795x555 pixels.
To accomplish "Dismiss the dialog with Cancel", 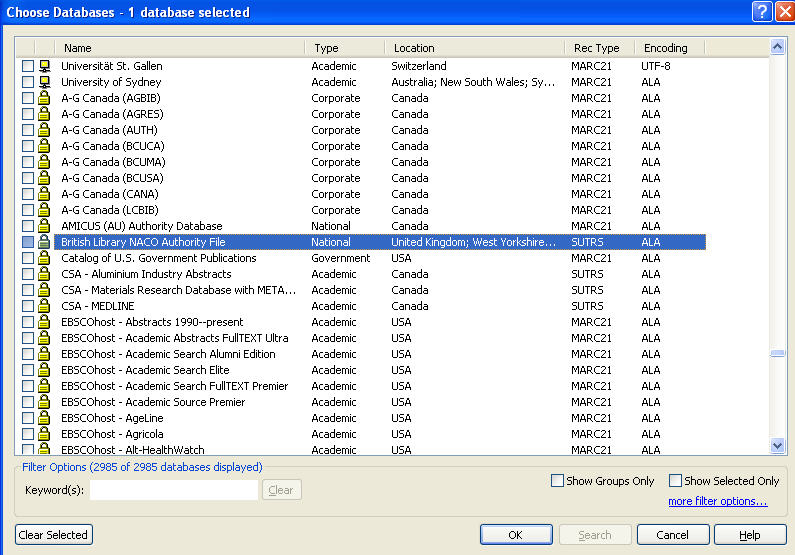I will [x=673, y=535].
